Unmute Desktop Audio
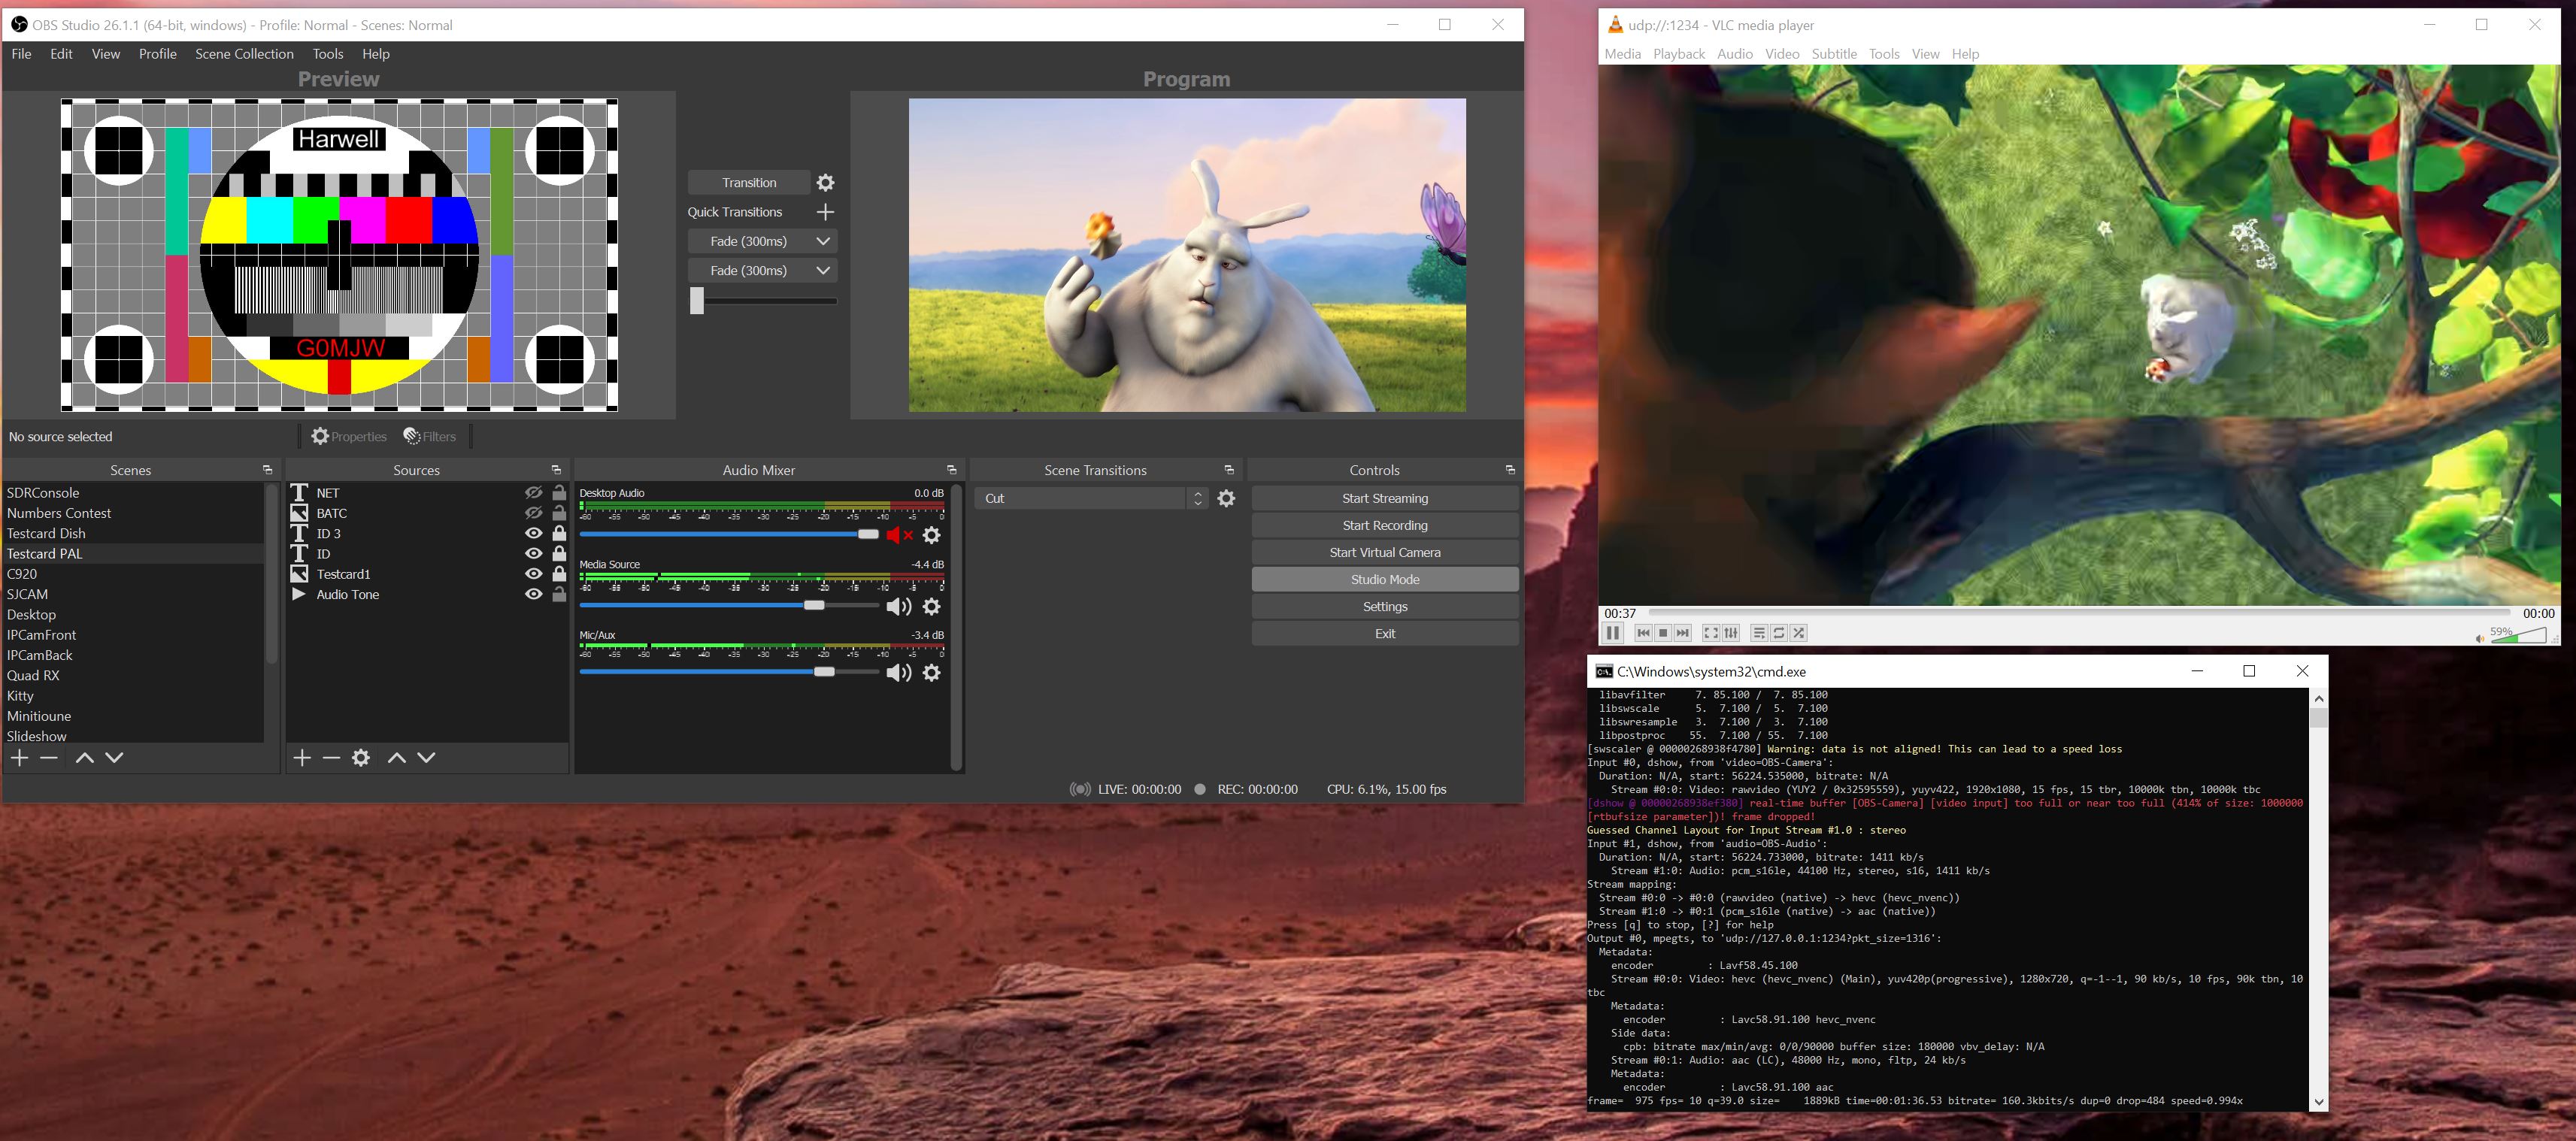 [899, 535]
